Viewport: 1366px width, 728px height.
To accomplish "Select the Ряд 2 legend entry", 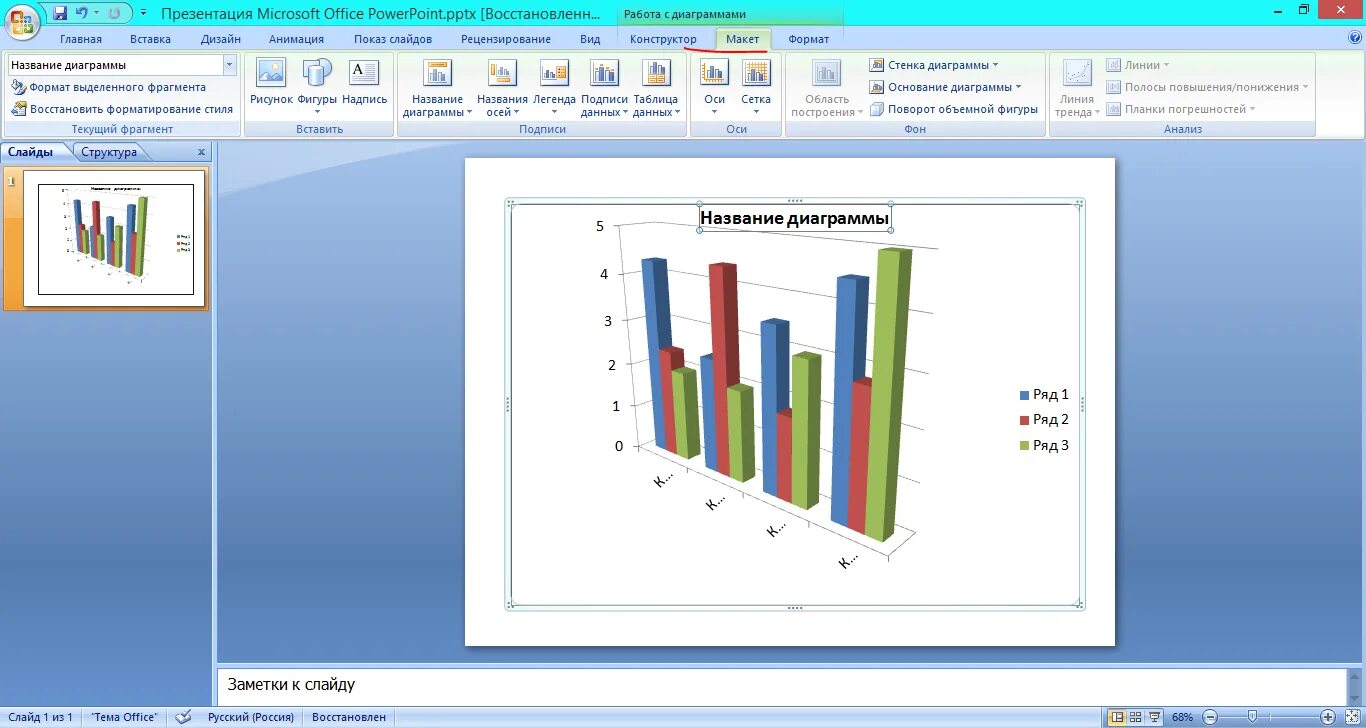I will (1044, 420).
